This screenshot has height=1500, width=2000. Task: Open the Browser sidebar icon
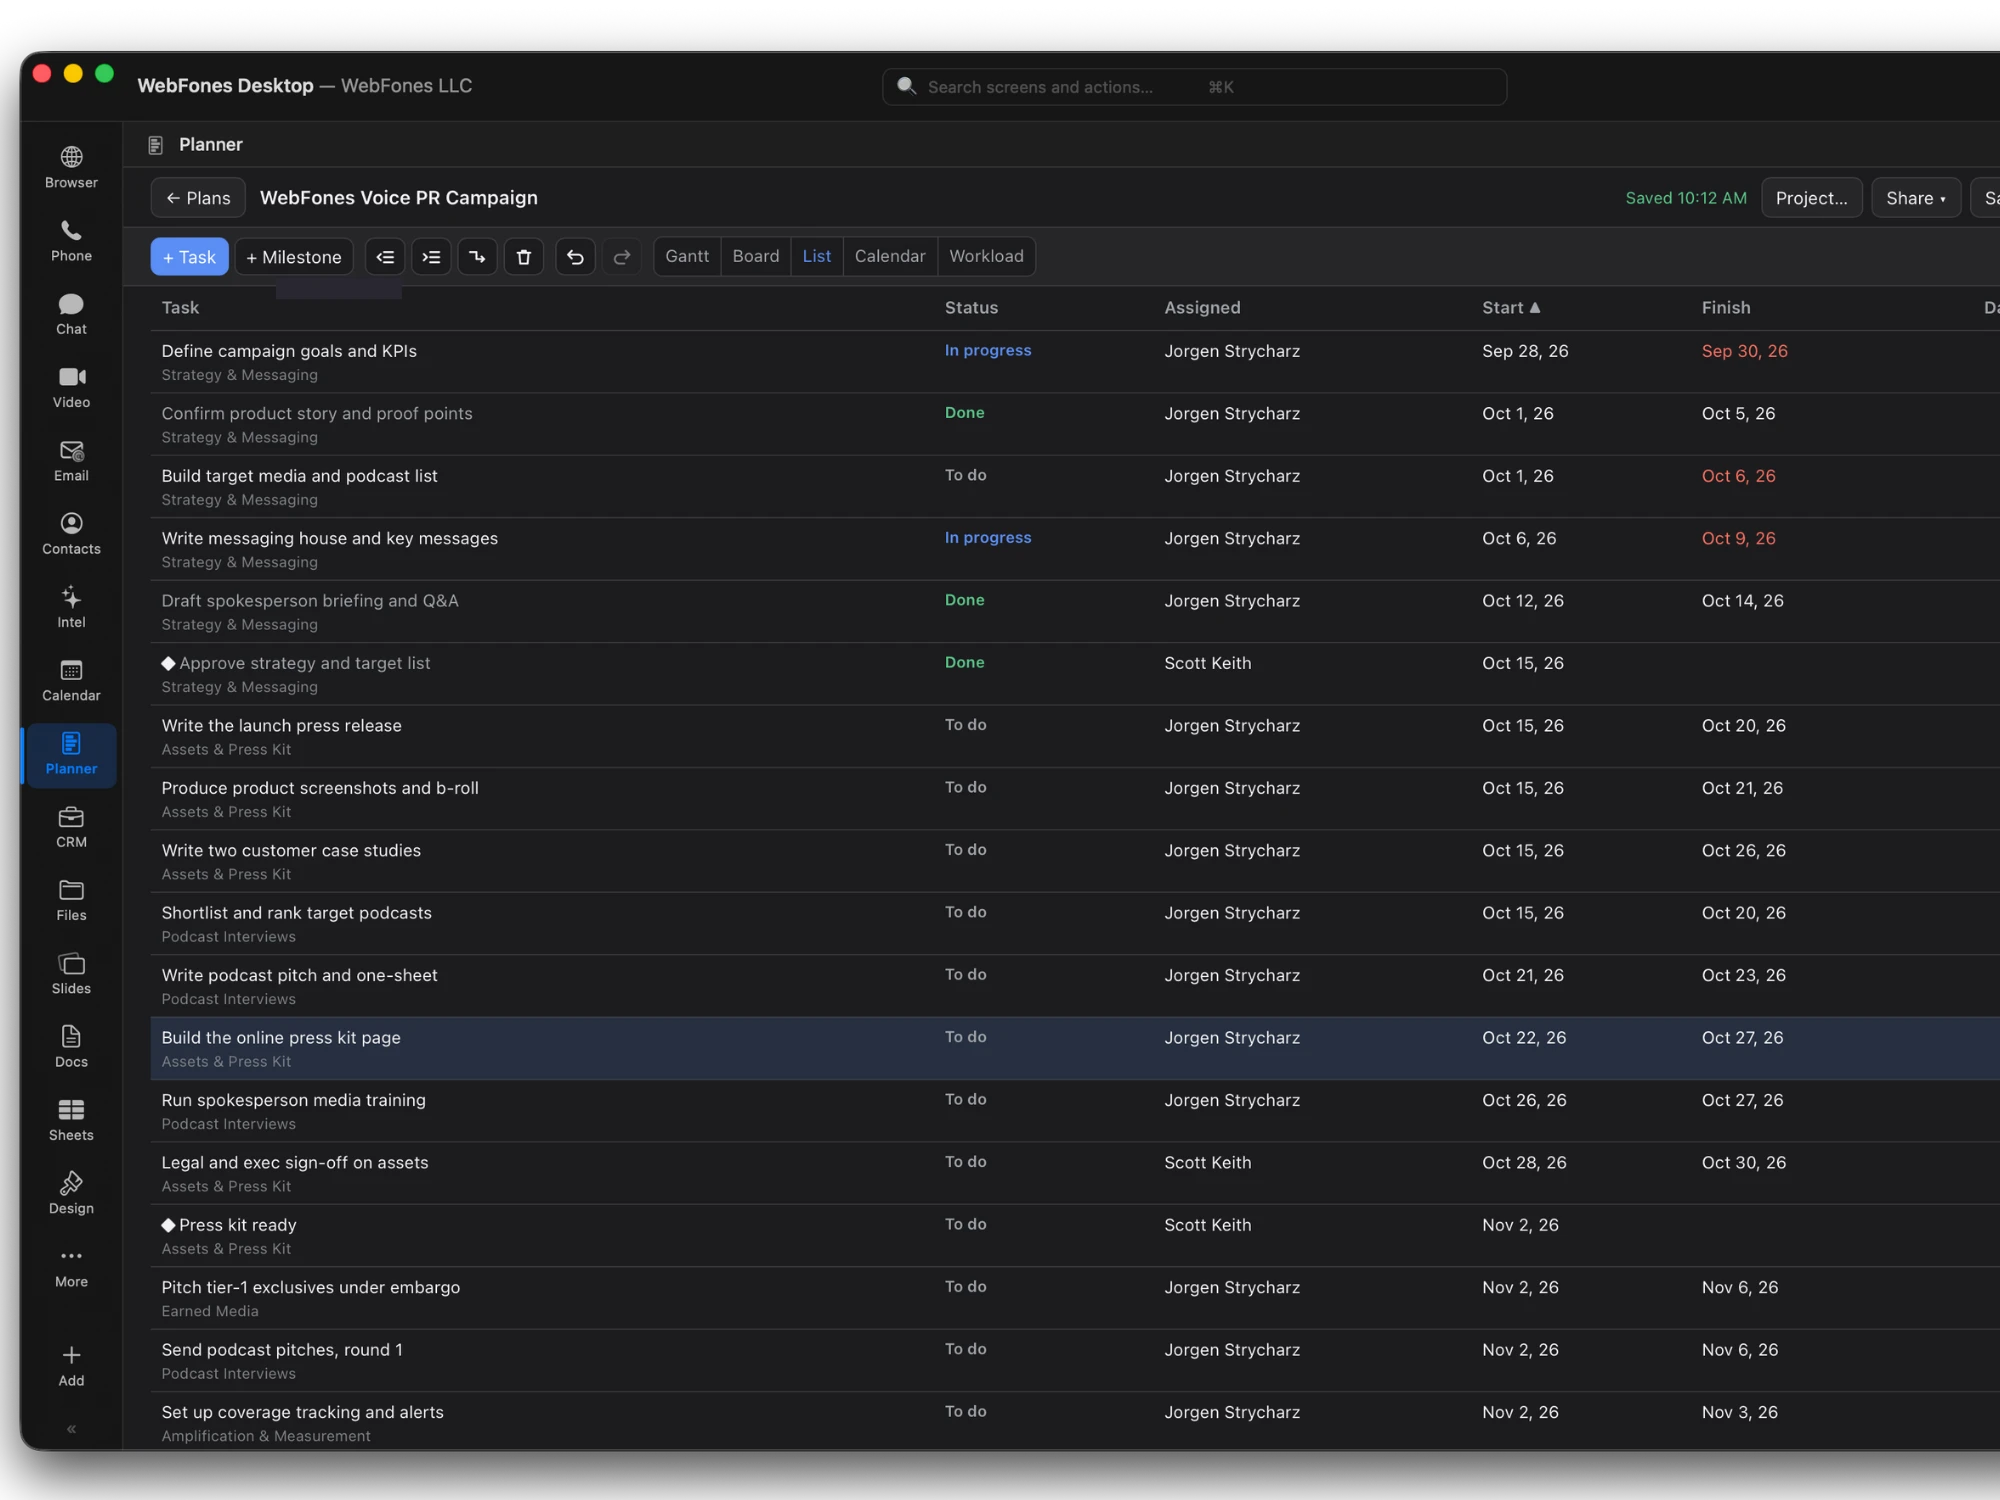tap(71, 168)
